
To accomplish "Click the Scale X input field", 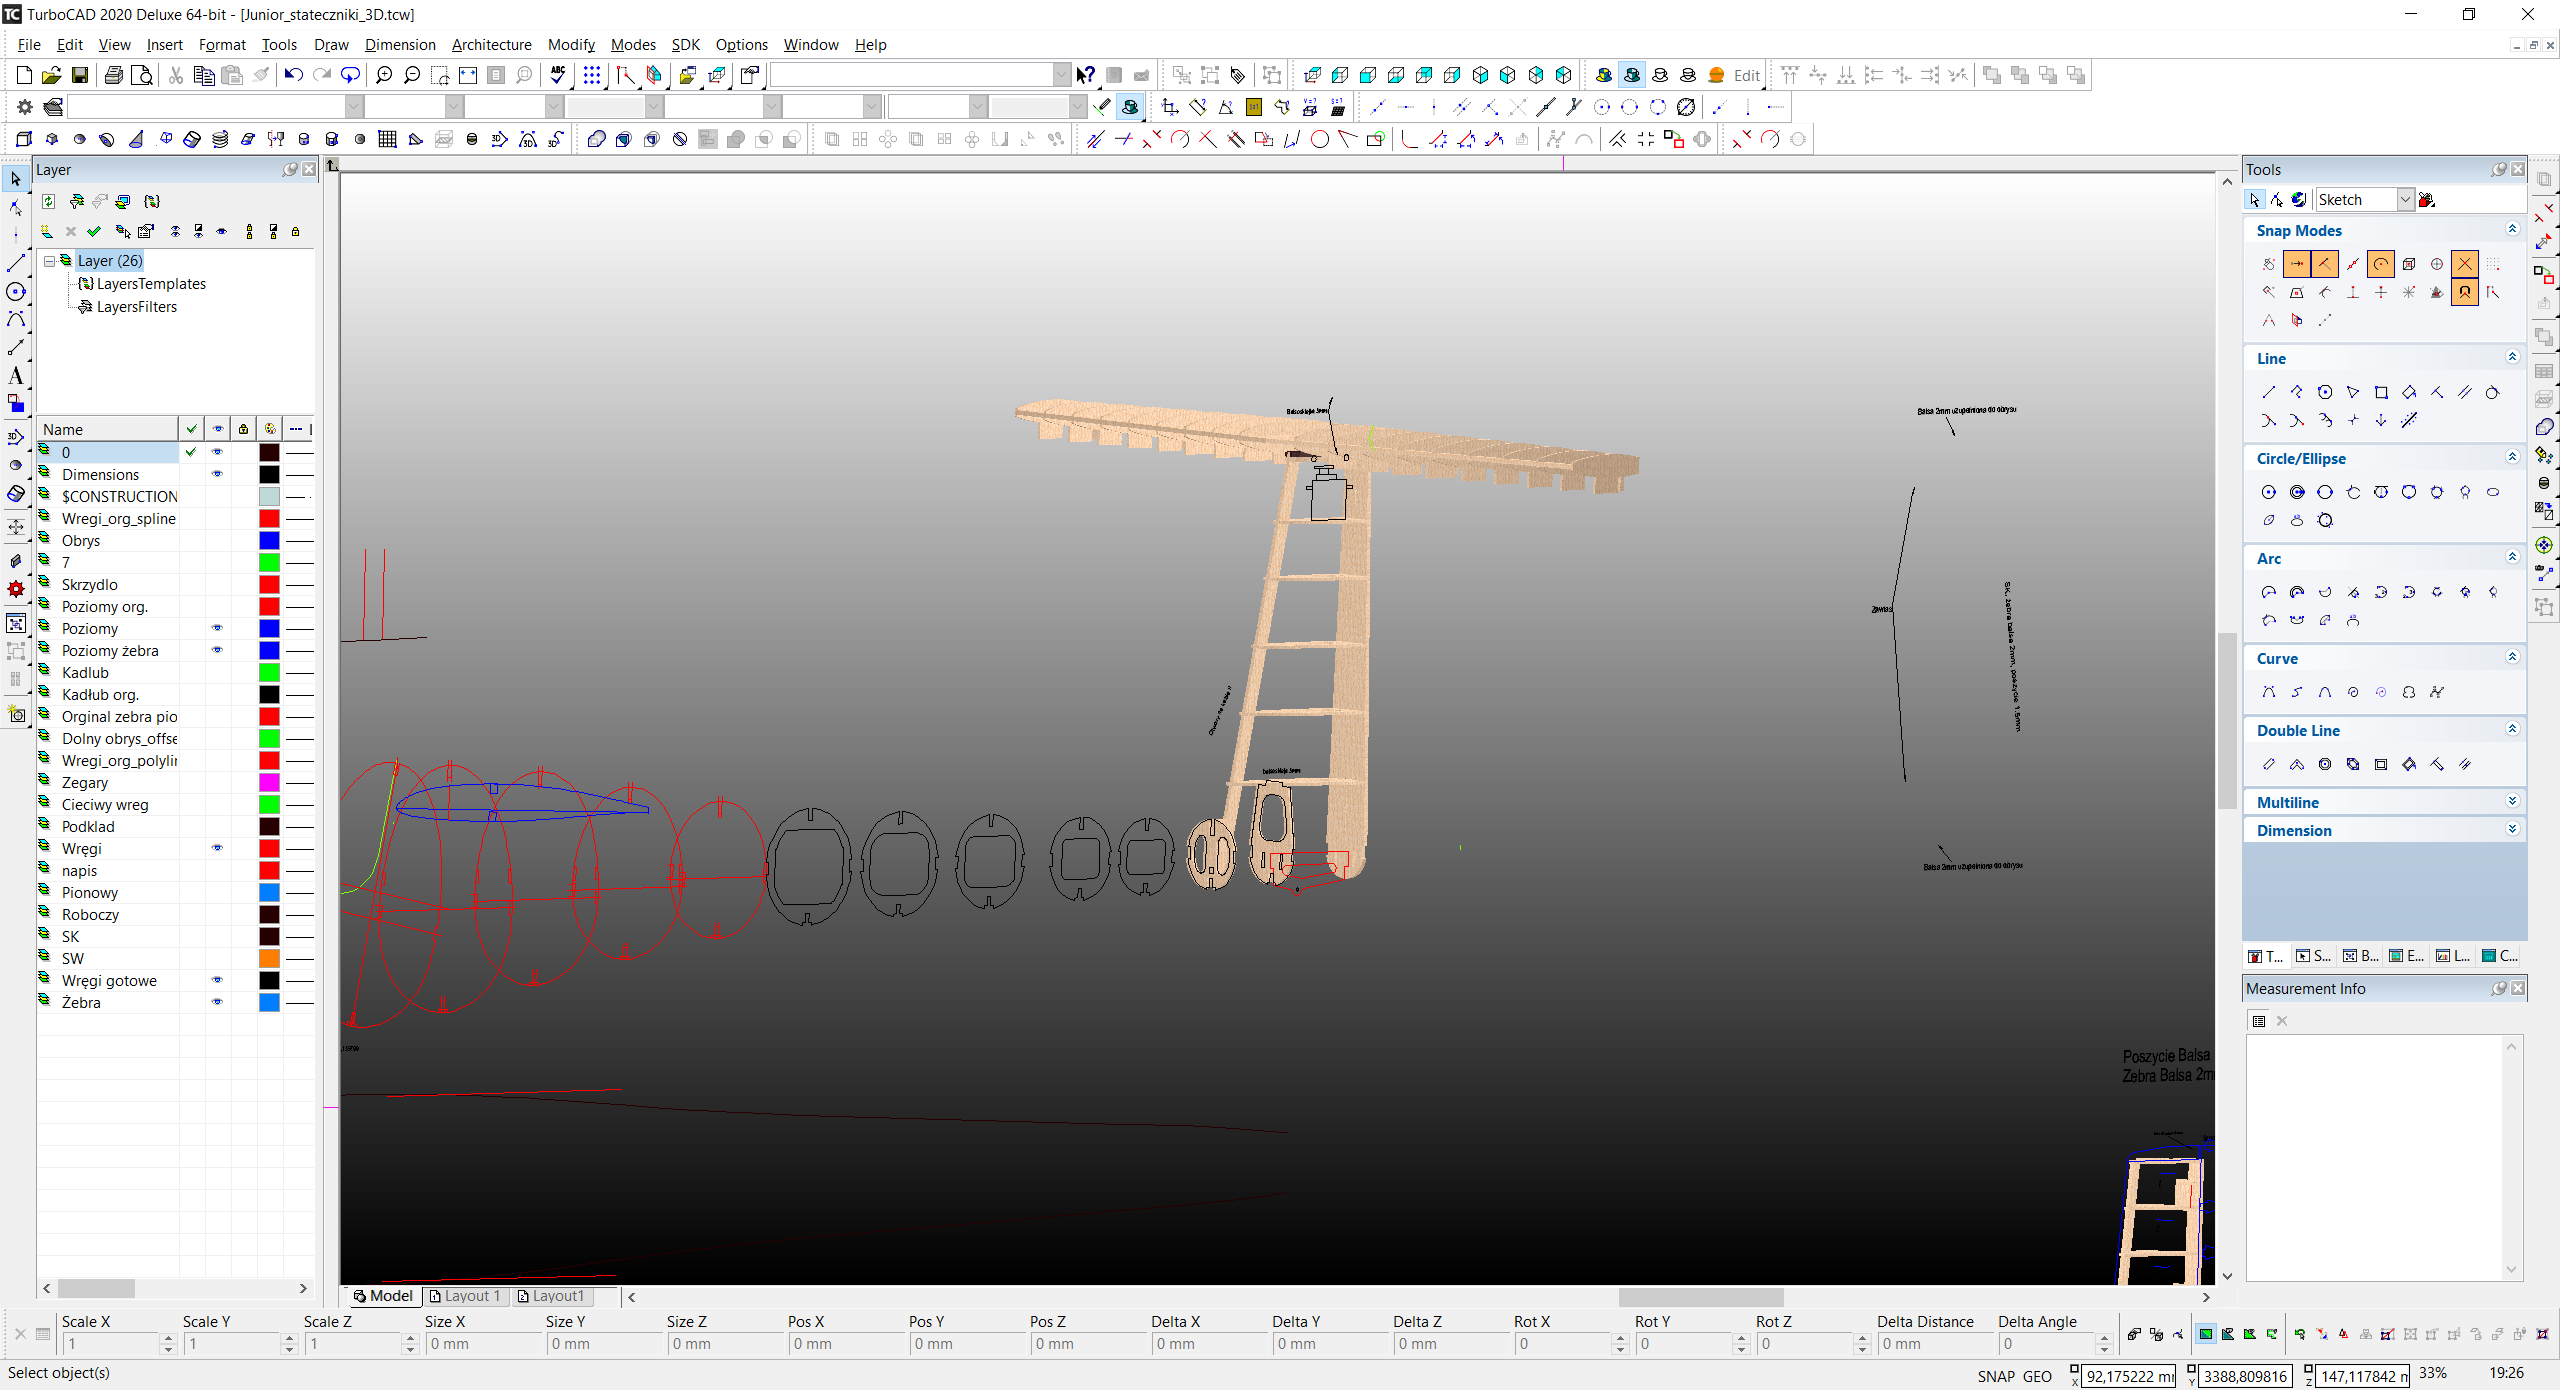I will tap(110, 1344).
